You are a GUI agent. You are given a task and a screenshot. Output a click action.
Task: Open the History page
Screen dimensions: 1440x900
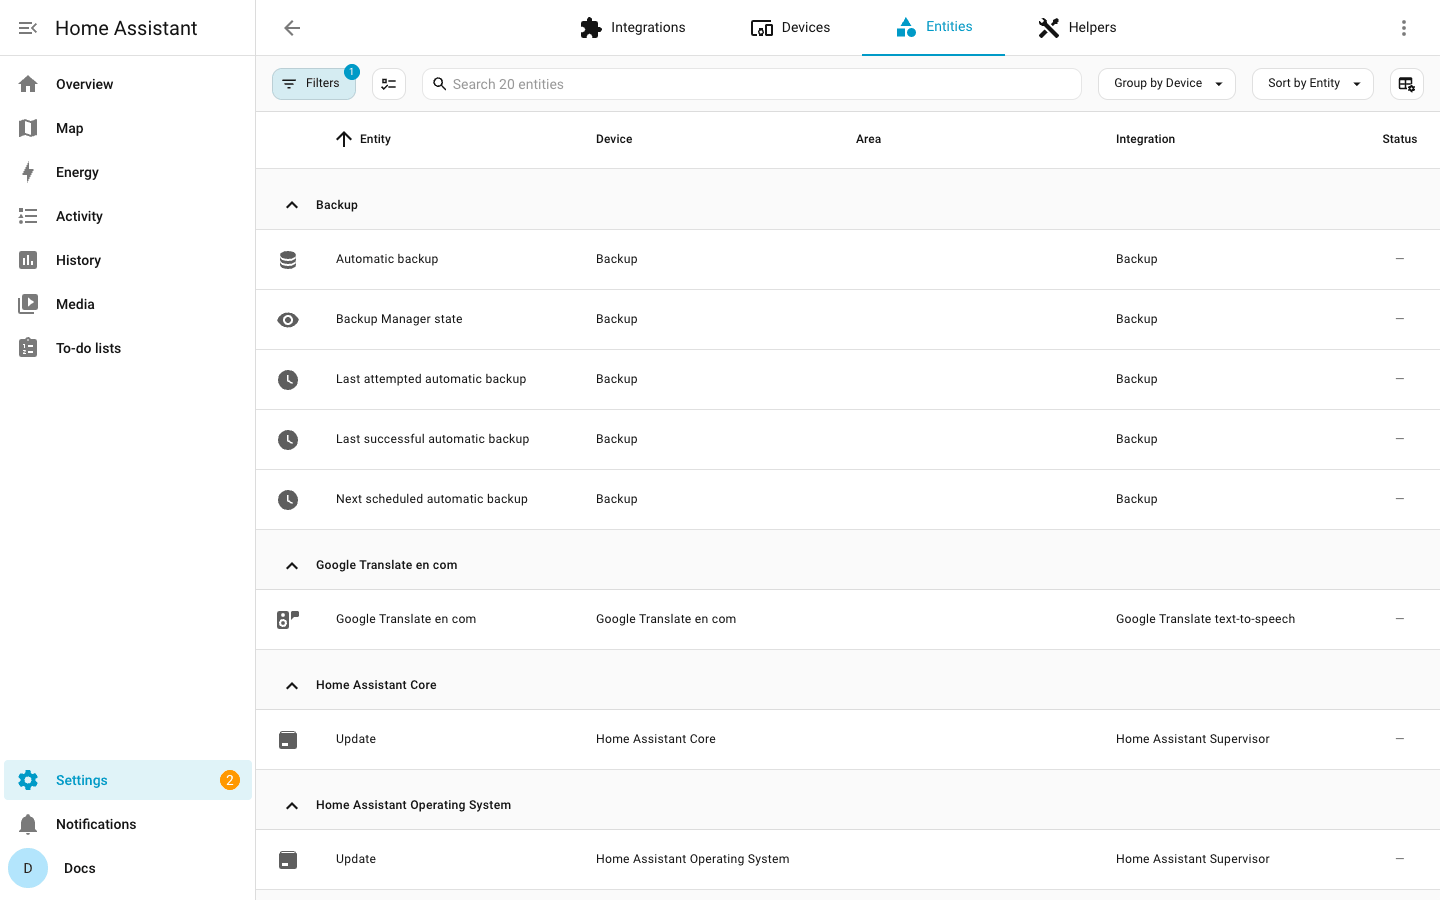tap(128, 260)
